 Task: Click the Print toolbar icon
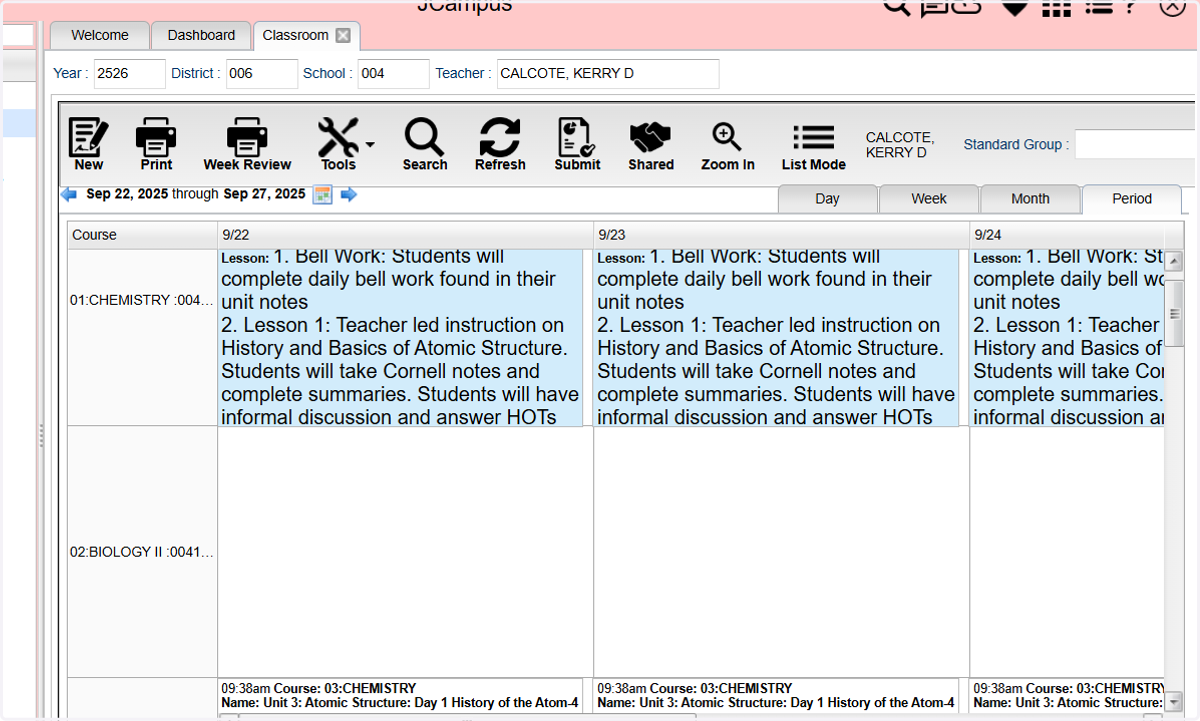[x=156, y=144]
